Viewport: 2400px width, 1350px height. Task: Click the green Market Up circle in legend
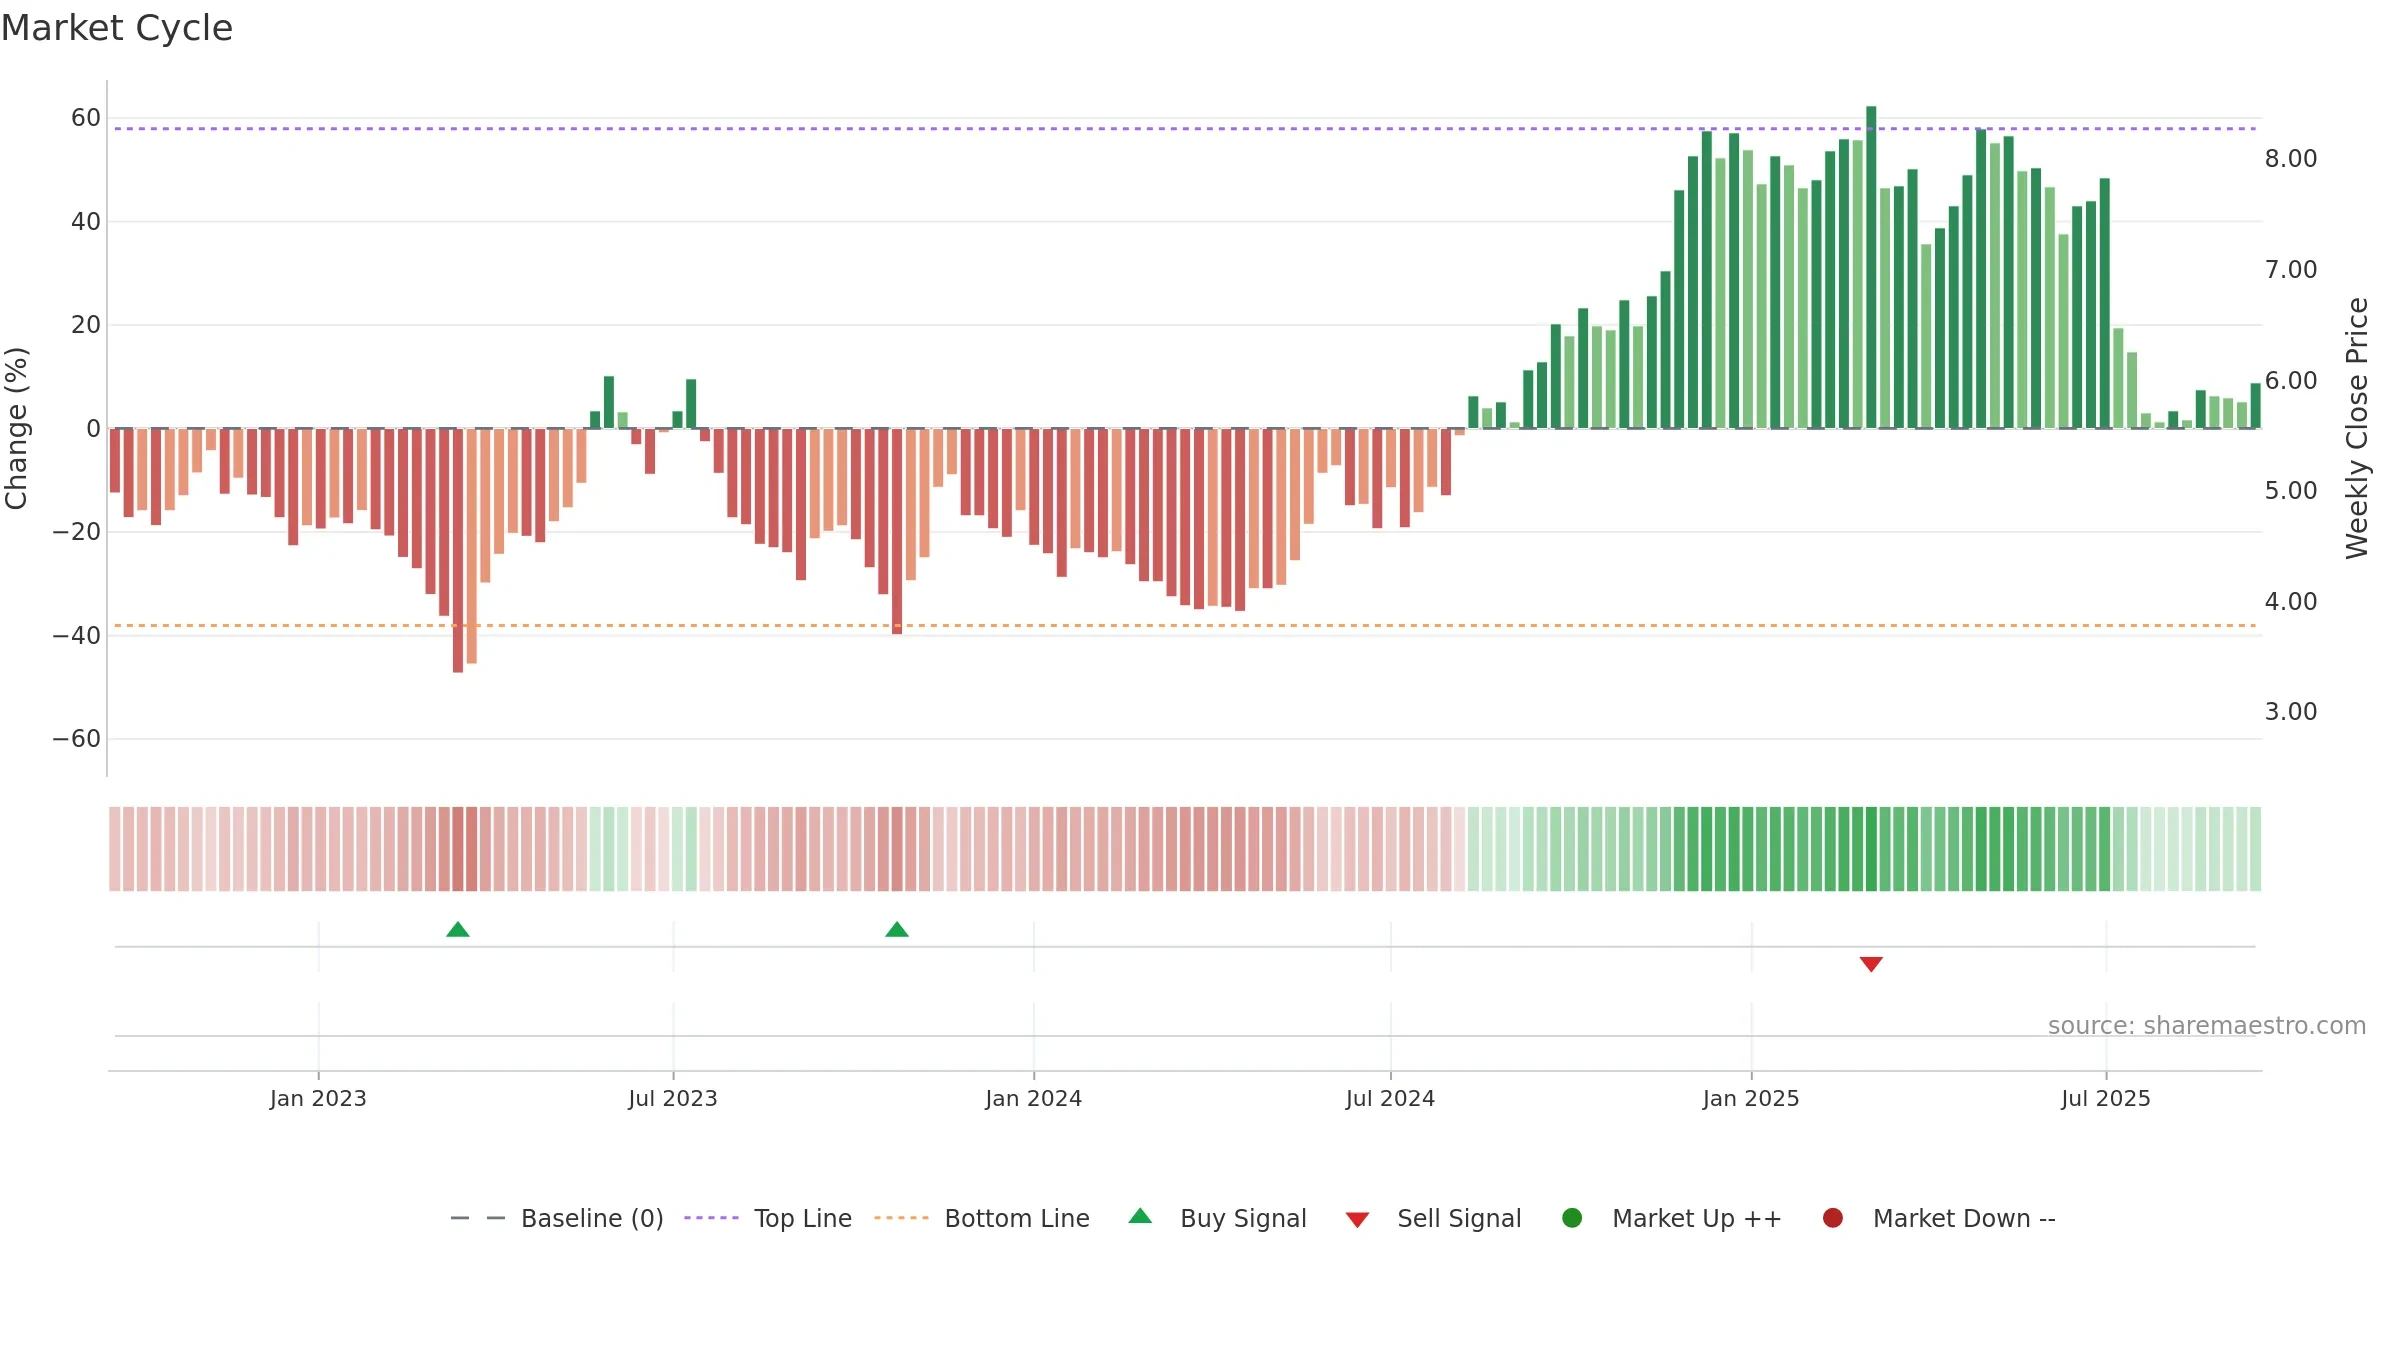(x=1572, y=1218)
